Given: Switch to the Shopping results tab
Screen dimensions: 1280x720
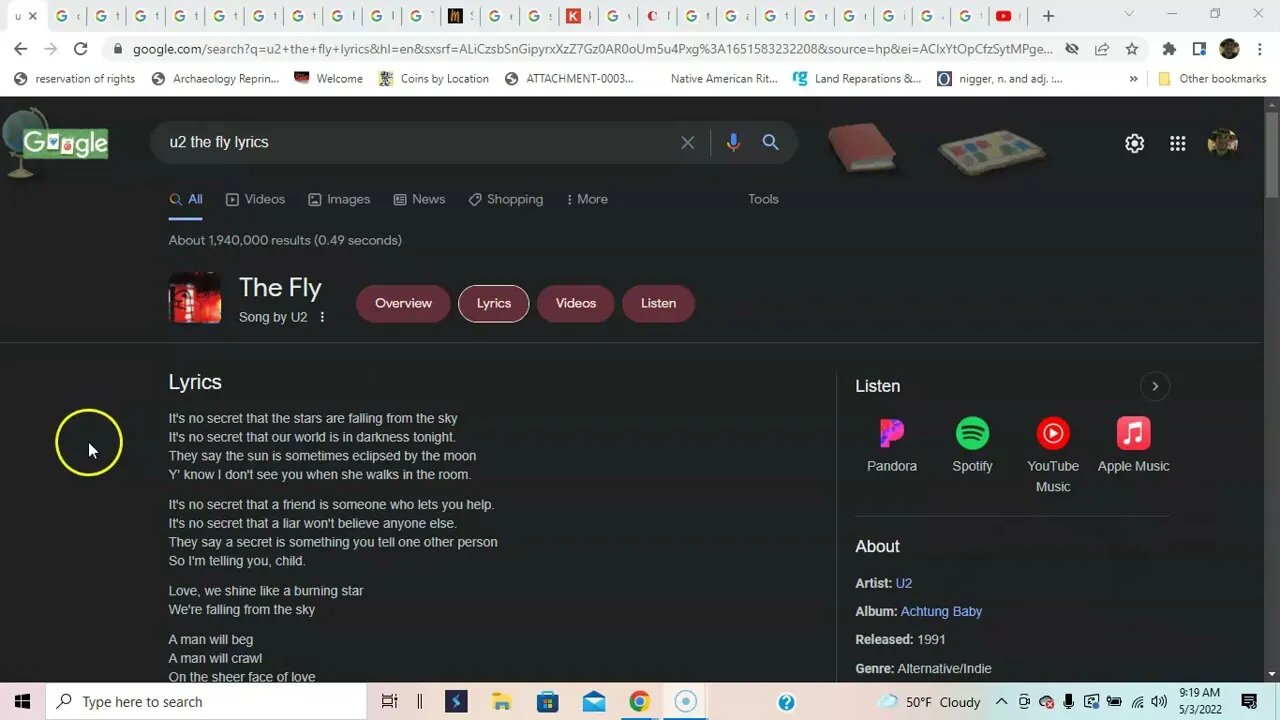Looking at the screenshot, I should (506, 199).
